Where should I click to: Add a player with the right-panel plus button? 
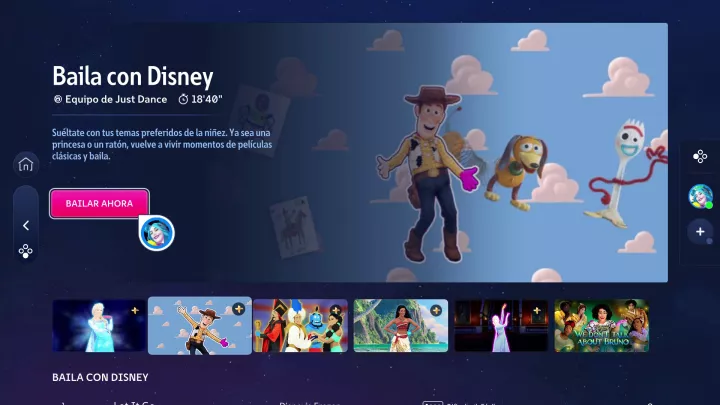click(x=700, y=231)
